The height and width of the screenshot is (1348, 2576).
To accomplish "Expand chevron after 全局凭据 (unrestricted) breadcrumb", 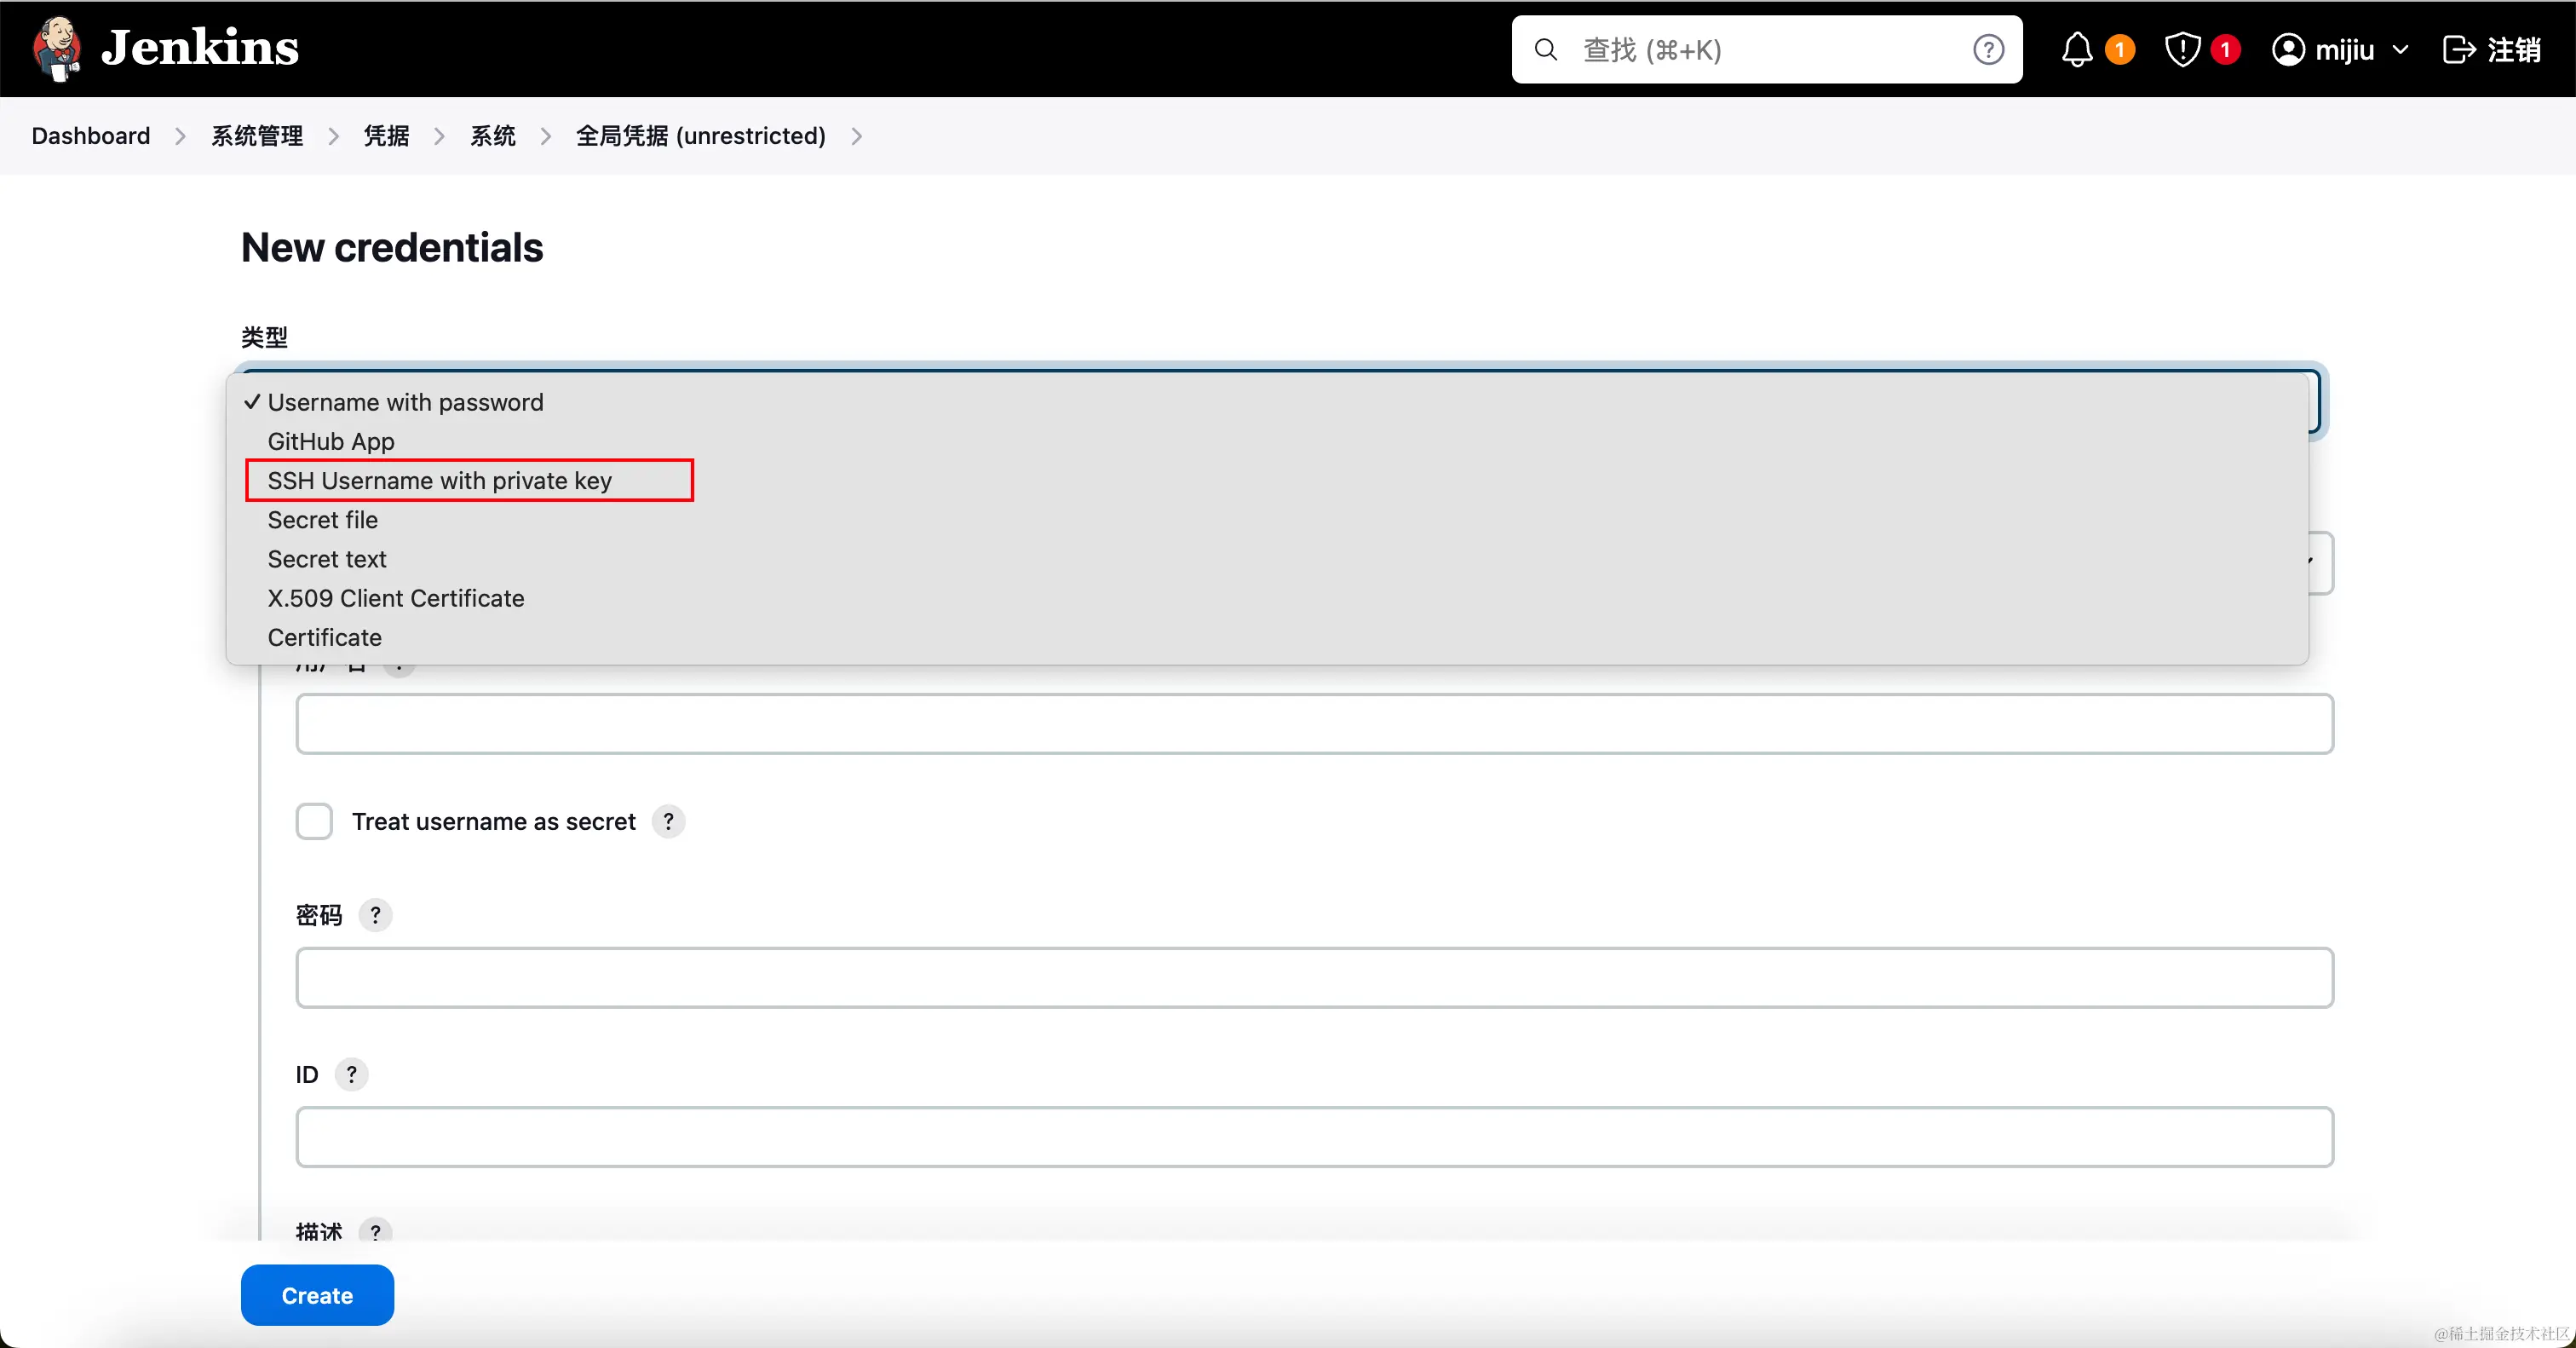I will click(857, 136).
